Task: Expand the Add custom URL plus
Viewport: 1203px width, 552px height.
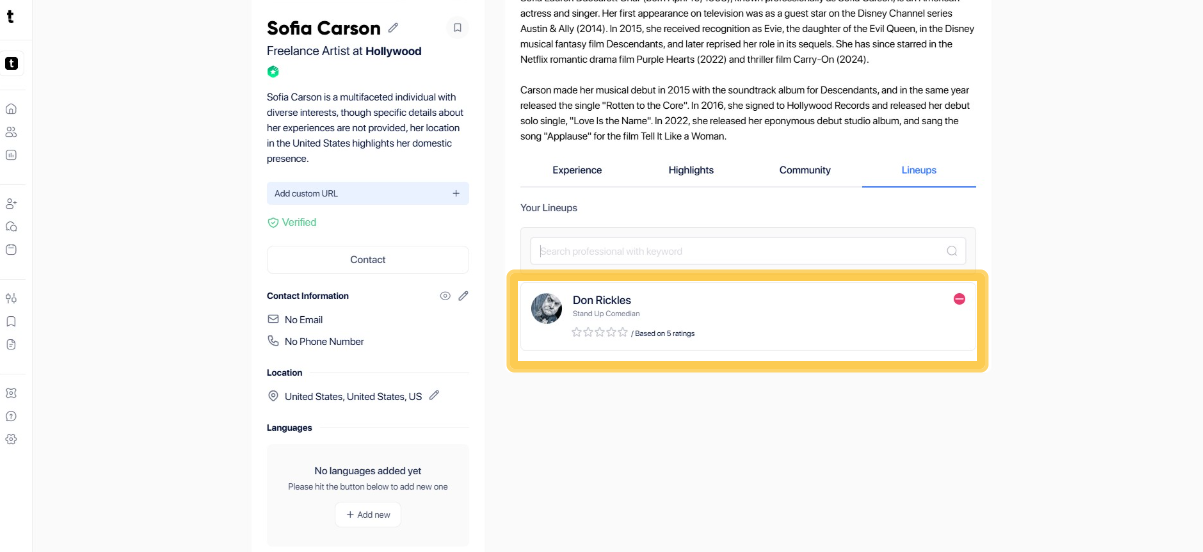Action: pyautogui.click(x=456, y=193)
